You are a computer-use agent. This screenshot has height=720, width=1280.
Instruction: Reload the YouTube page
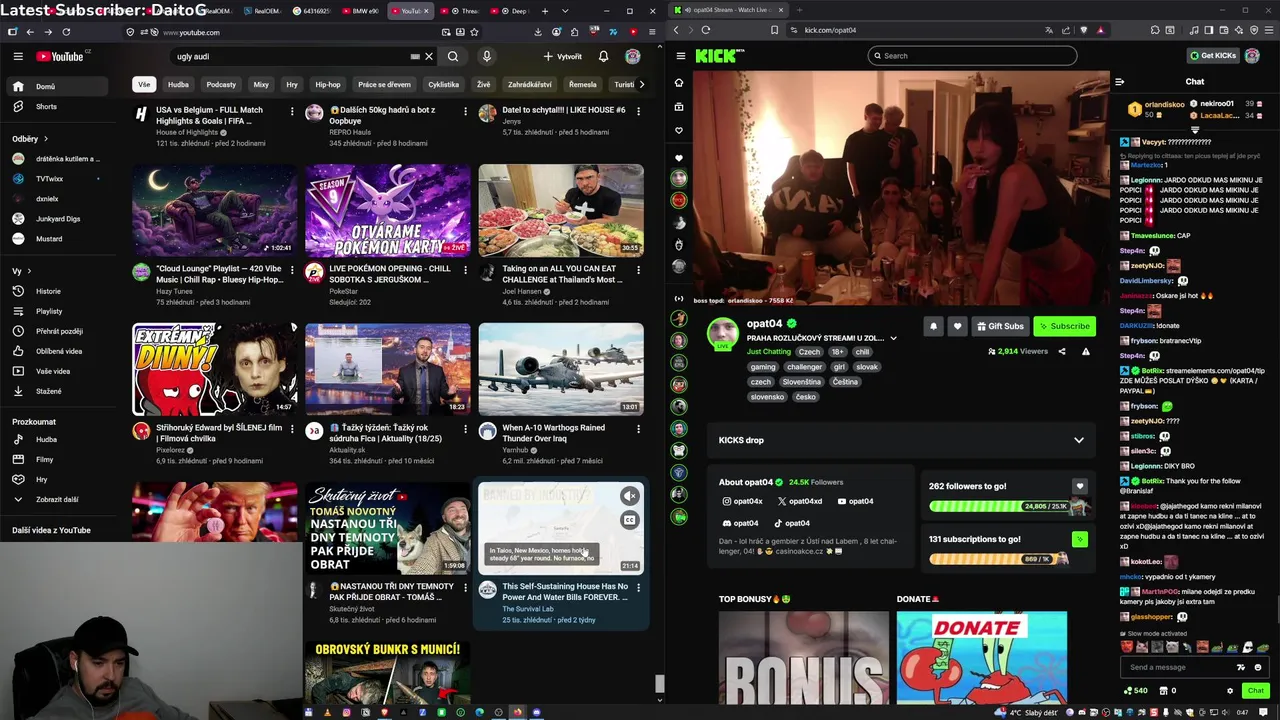(66, 32)
